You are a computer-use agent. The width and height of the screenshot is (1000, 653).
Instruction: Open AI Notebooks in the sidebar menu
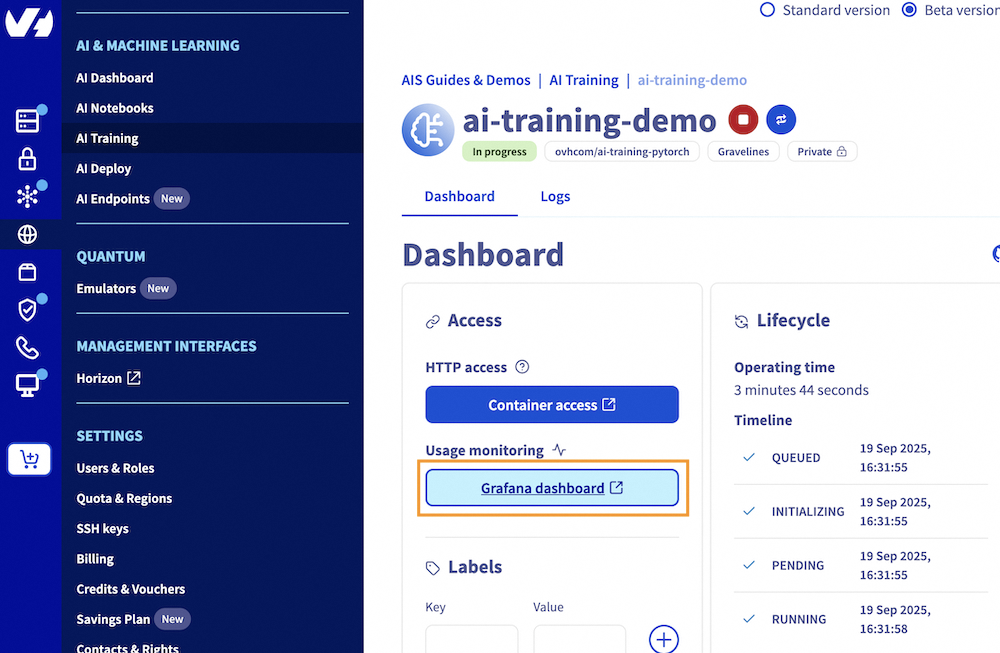[x=115, y=108]
